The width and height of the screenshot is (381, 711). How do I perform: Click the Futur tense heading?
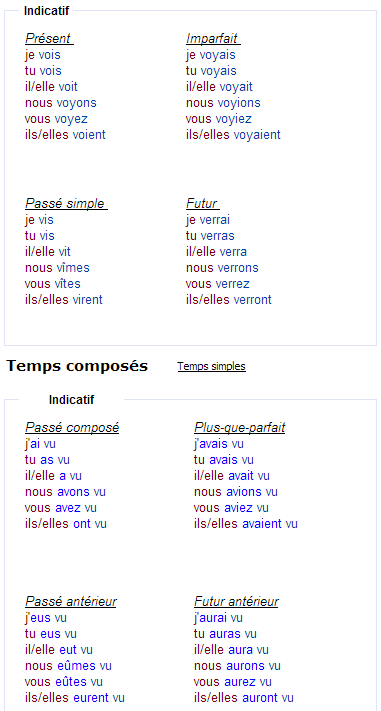click(x=203, y=204)
